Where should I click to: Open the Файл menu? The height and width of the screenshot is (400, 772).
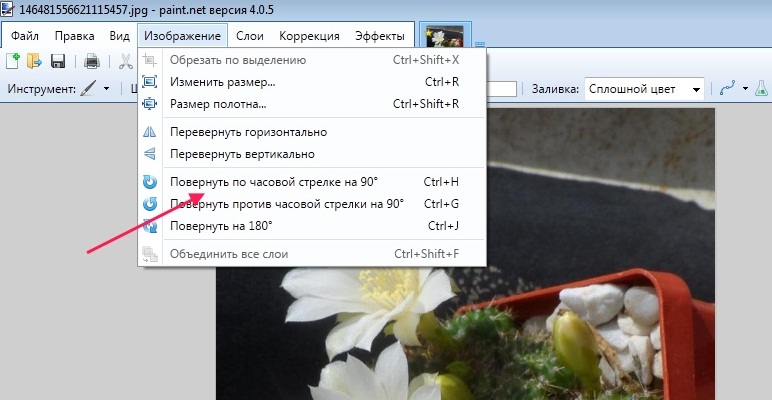[x=25, y=36]
